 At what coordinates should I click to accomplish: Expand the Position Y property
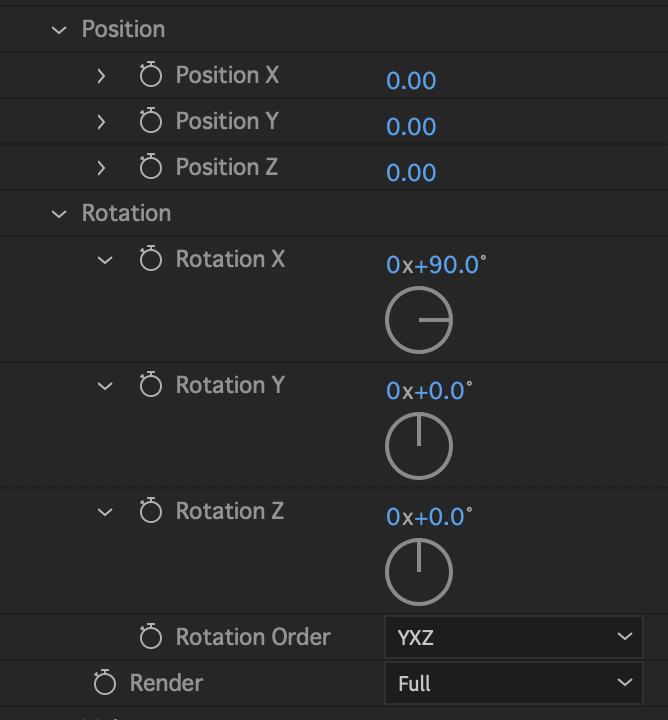point(101,122)
